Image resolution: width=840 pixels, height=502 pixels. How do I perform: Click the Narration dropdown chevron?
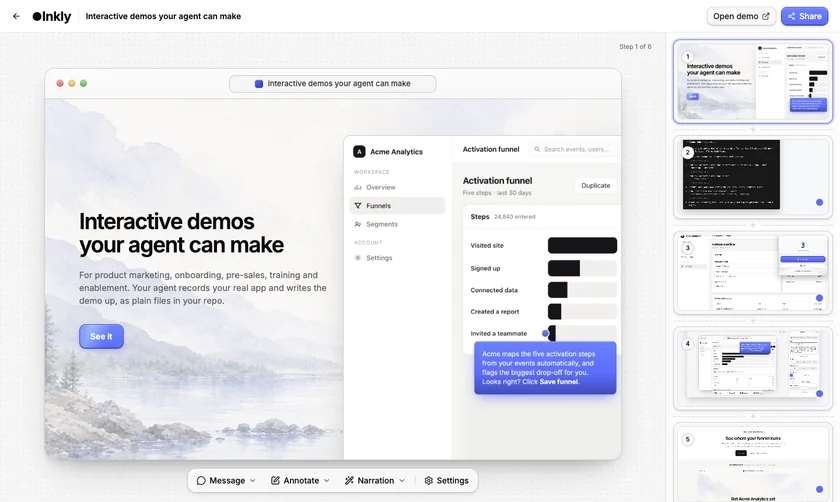click(402, 481)
